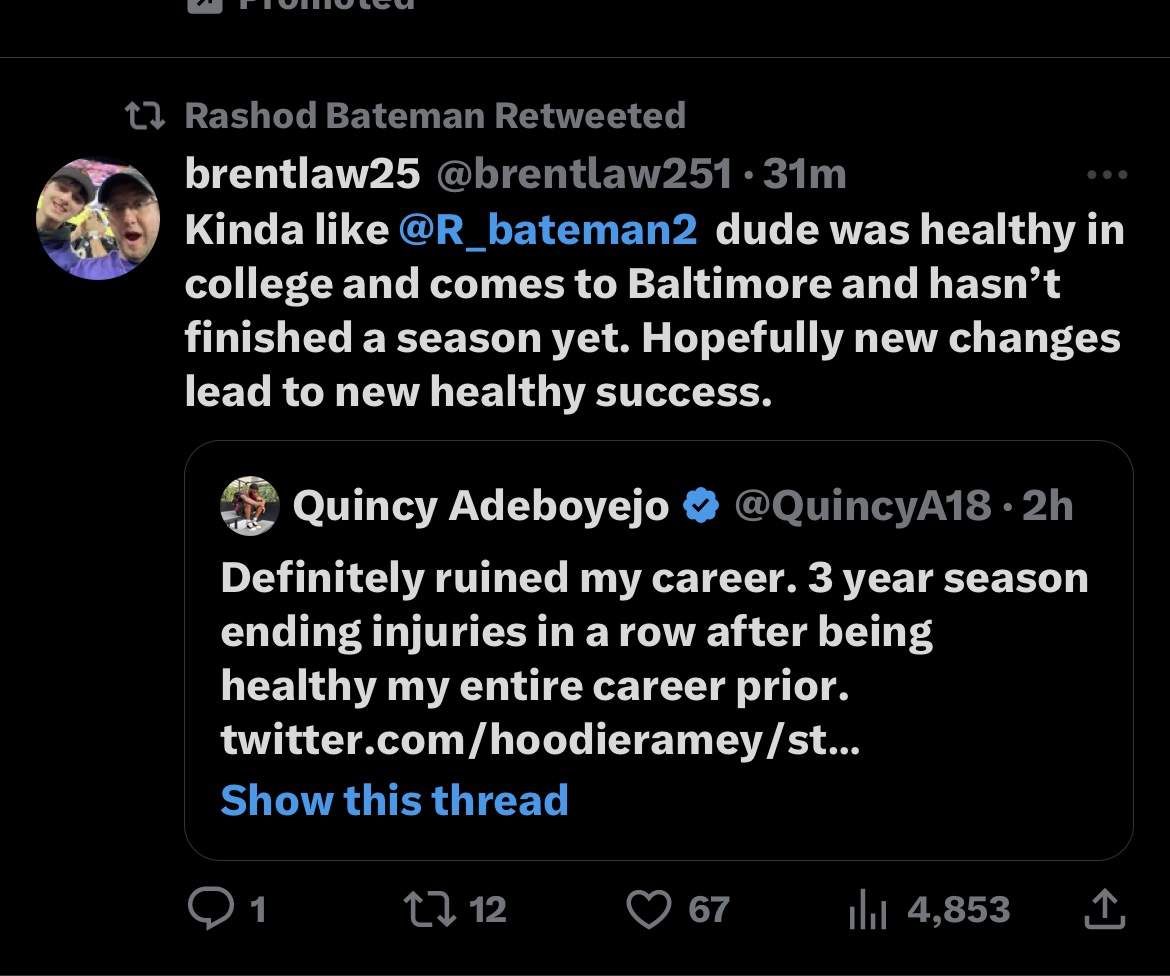Like the tweet with 67 likes
Screen dimensions: 1170x976
(648, 910)
